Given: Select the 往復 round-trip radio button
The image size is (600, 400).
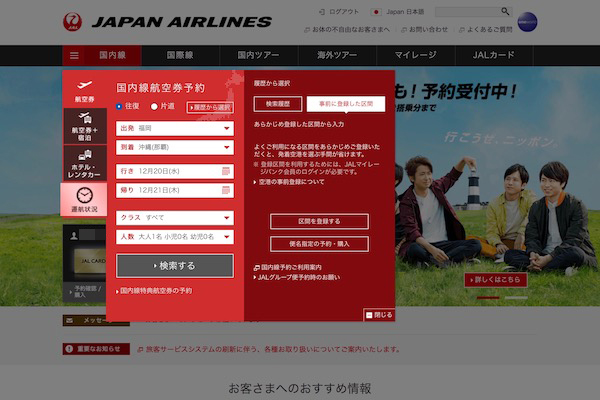Looking at the screenshot, I should (x=119, y=106).
